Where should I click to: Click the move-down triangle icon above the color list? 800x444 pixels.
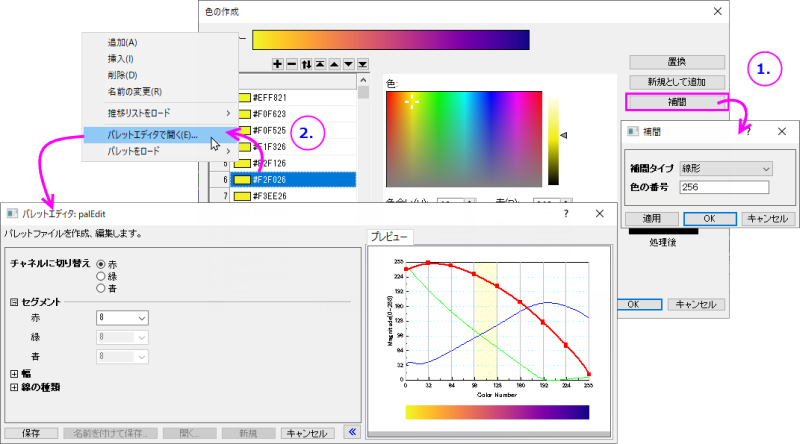[x=348, y=64]
